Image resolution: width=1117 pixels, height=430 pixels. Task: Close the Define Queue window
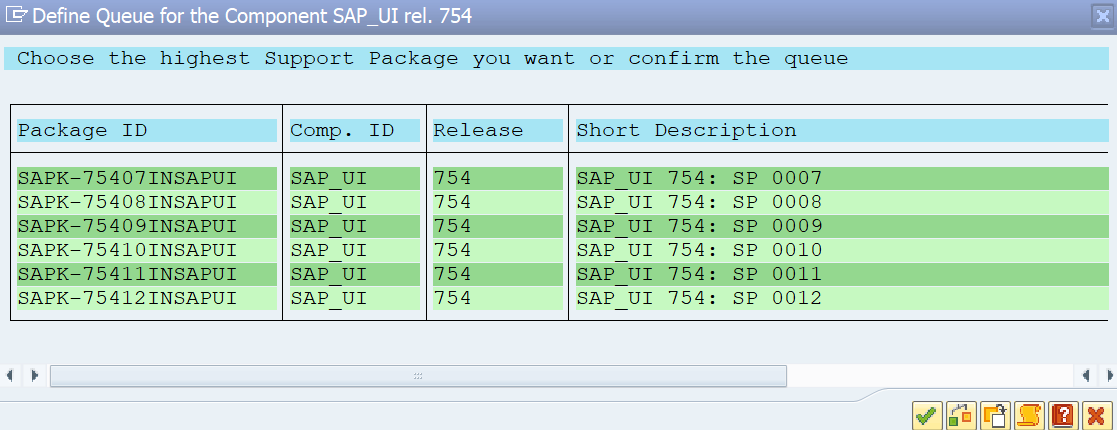[x=1102, y=16]
